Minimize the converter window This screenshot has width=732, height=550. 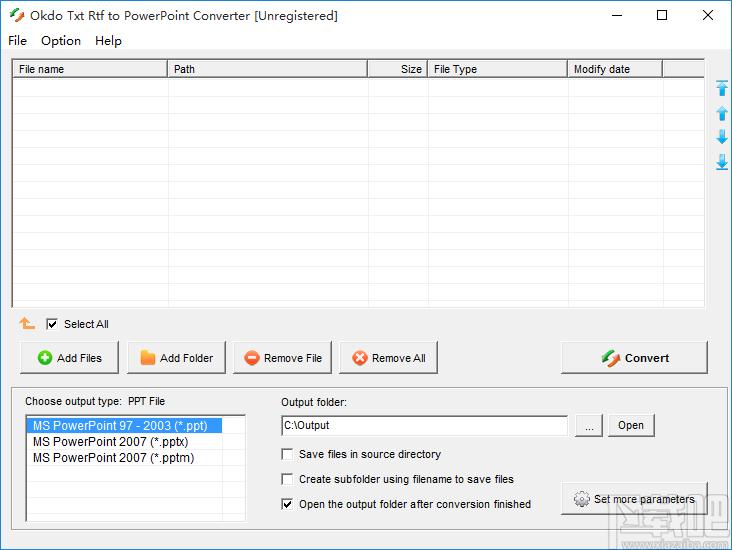click(617, 15)
